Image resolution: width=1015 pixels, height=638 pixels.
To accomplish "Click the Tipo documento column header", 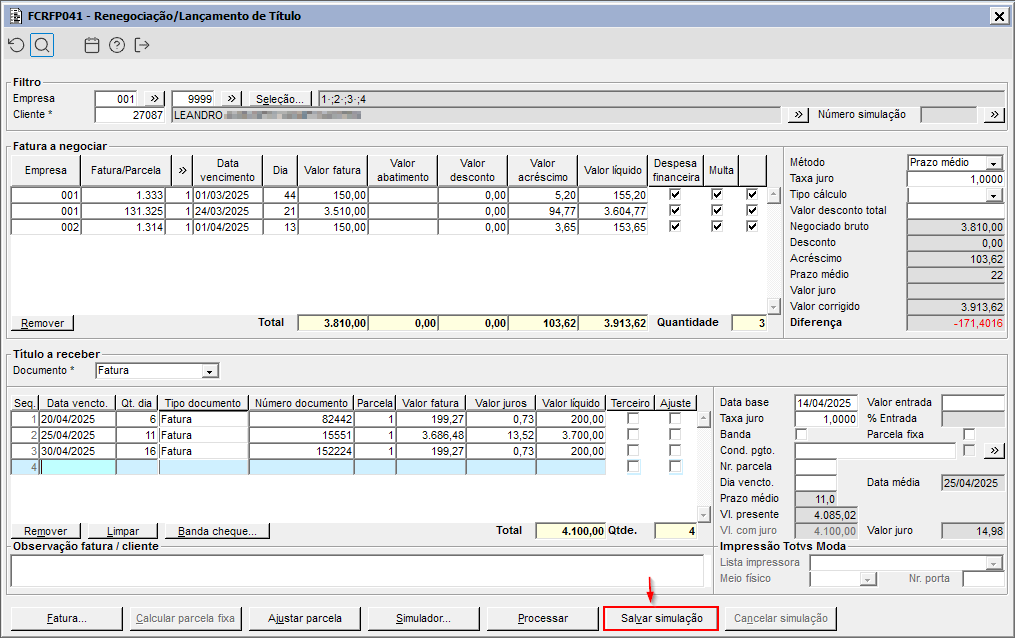I will pyautogui.click(x=204, y=403).
